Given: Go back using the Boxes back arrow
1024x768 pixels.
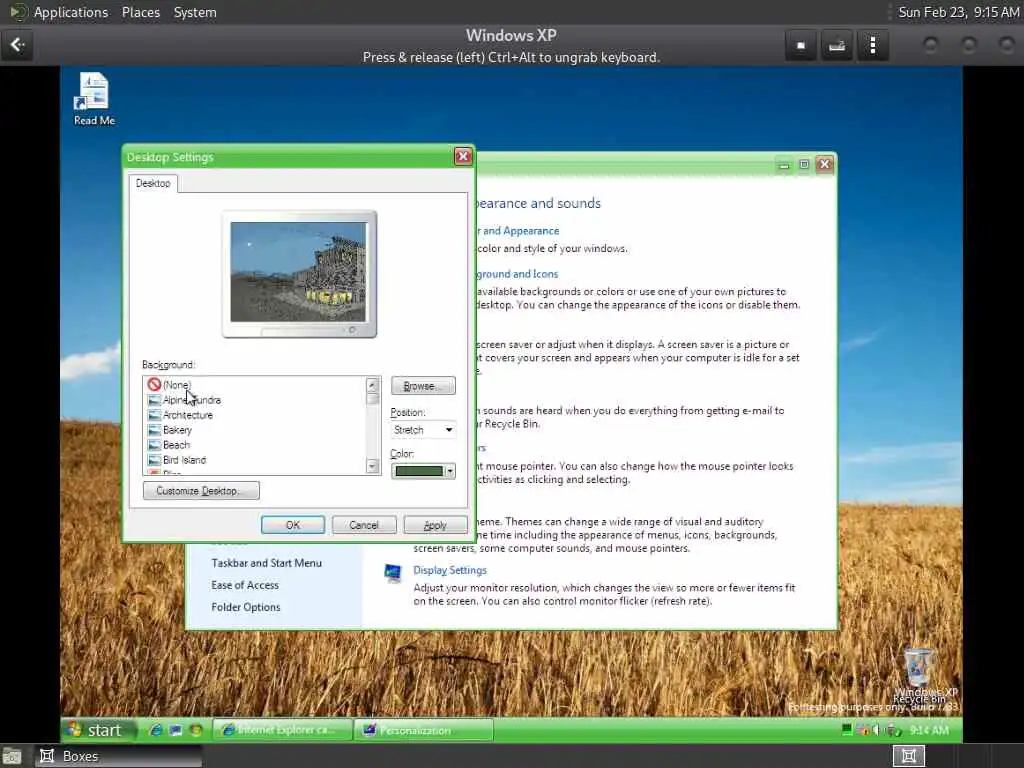Looking at the screenshot, I should (18, 45).
